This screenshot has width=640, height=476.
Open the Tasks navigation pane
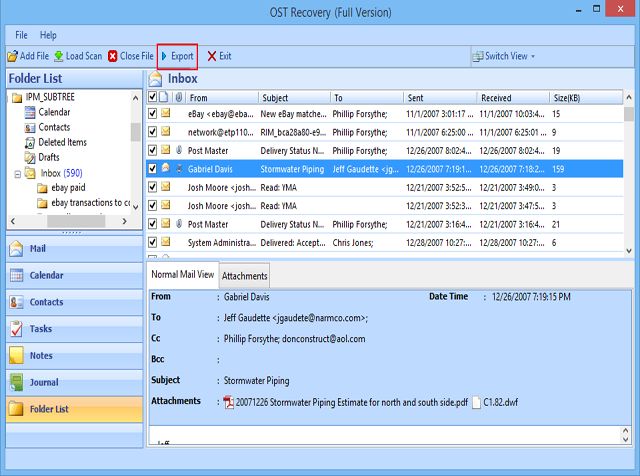pos(74,329)
